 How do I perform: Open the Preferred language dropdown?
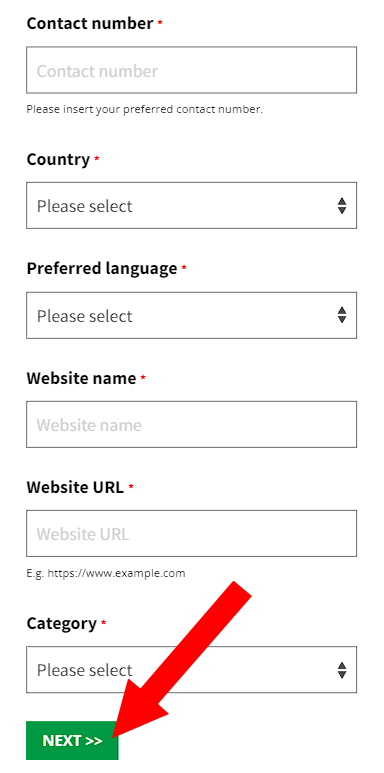[x=191, y=315]
